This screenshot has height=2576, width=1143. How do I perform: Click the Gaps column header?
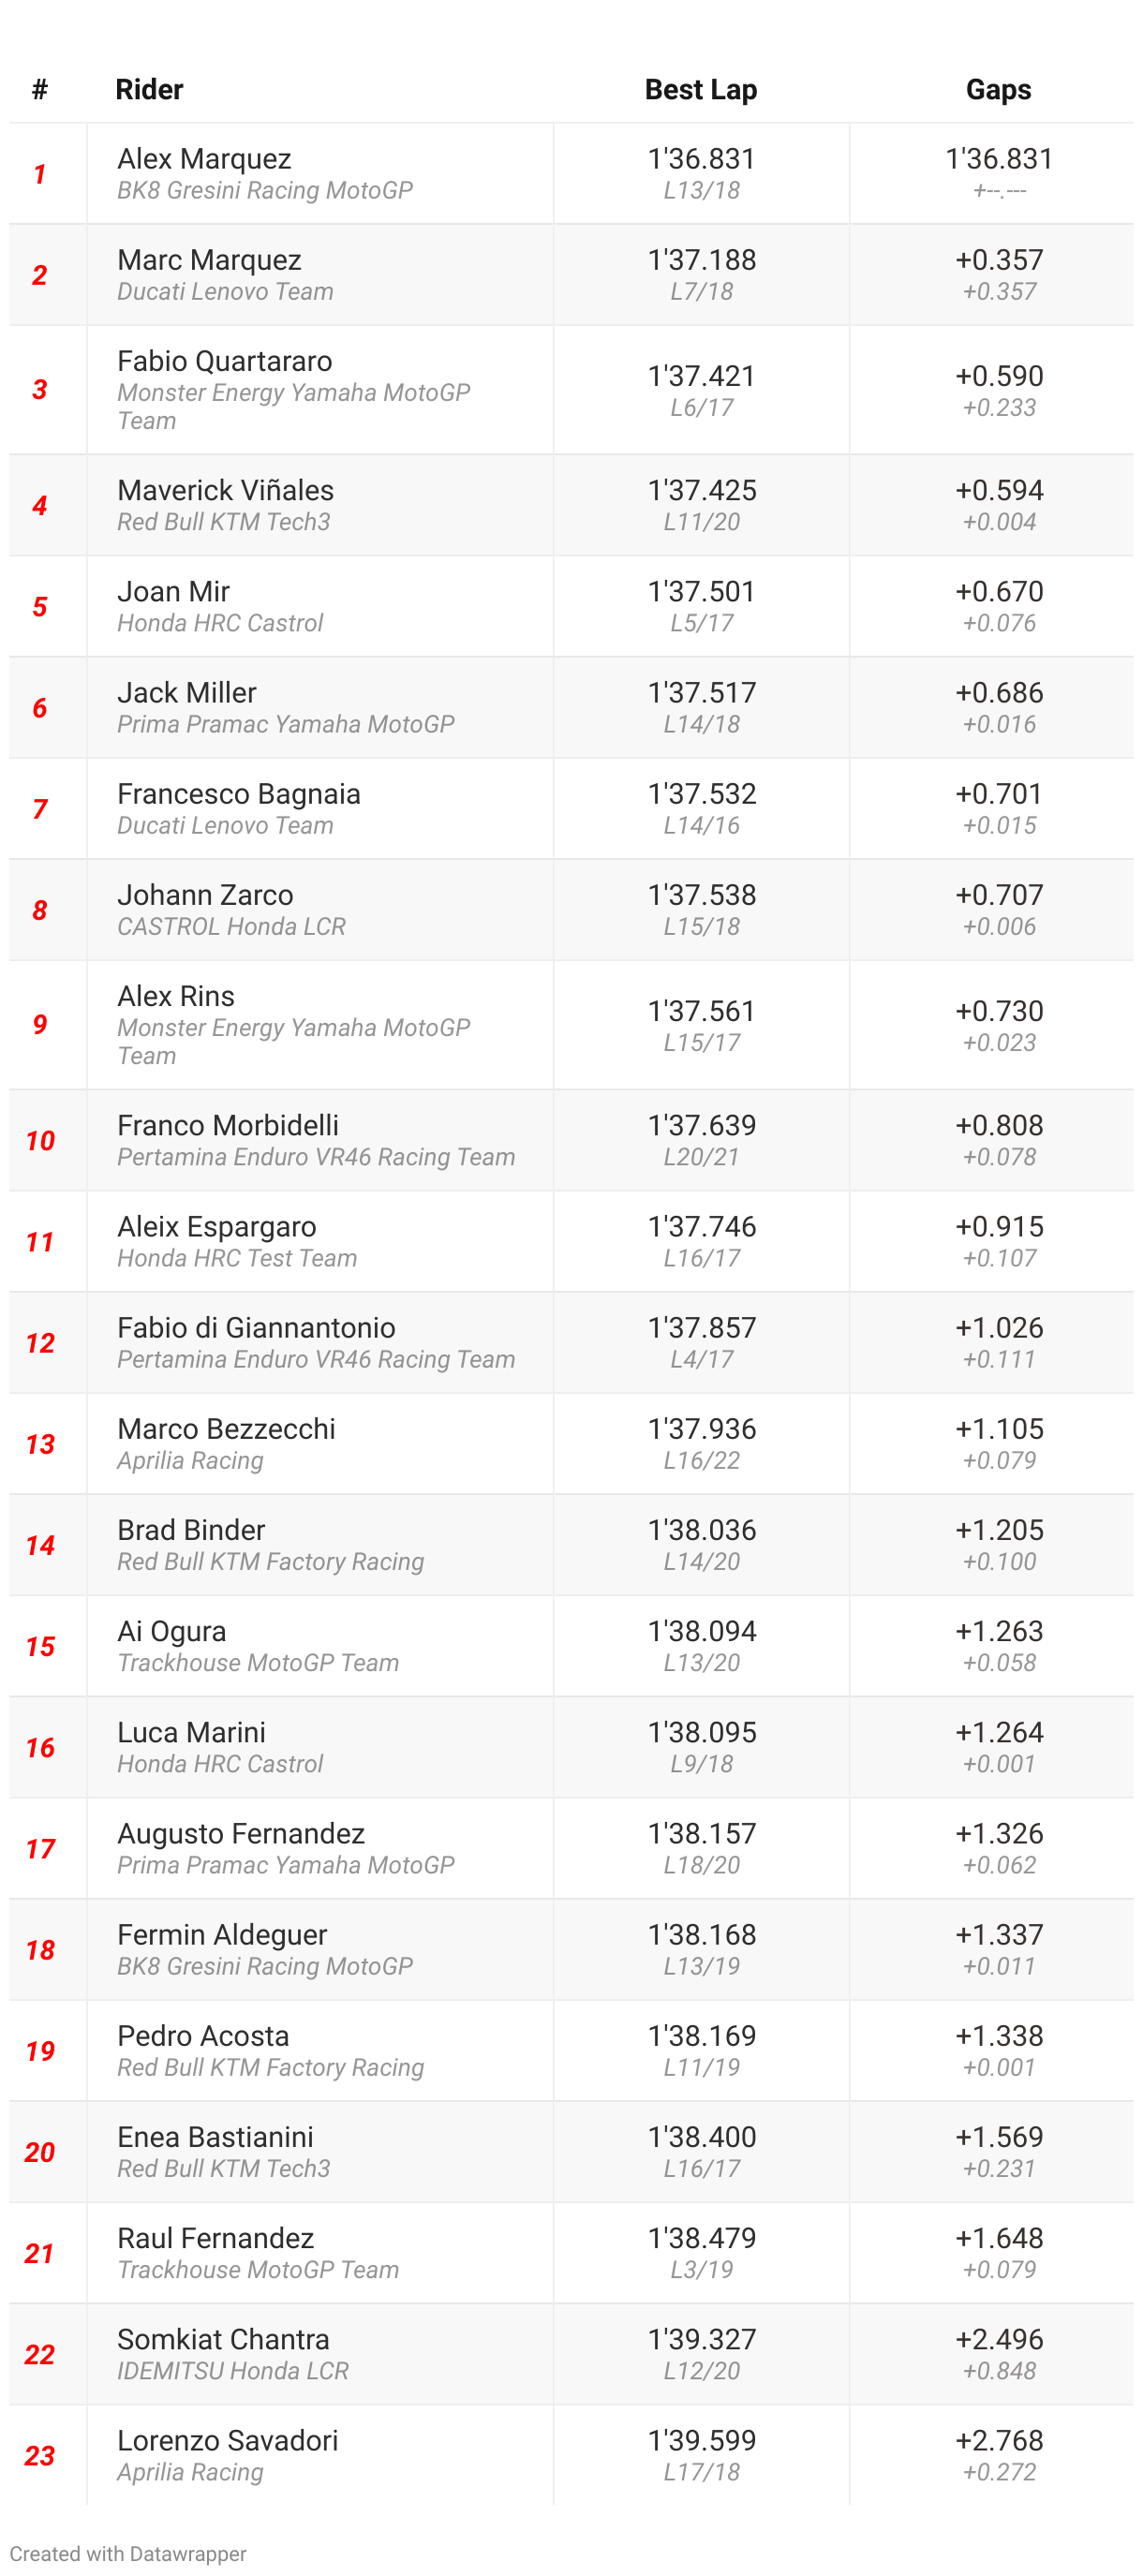pyautogui.click(x=998, y=90)
